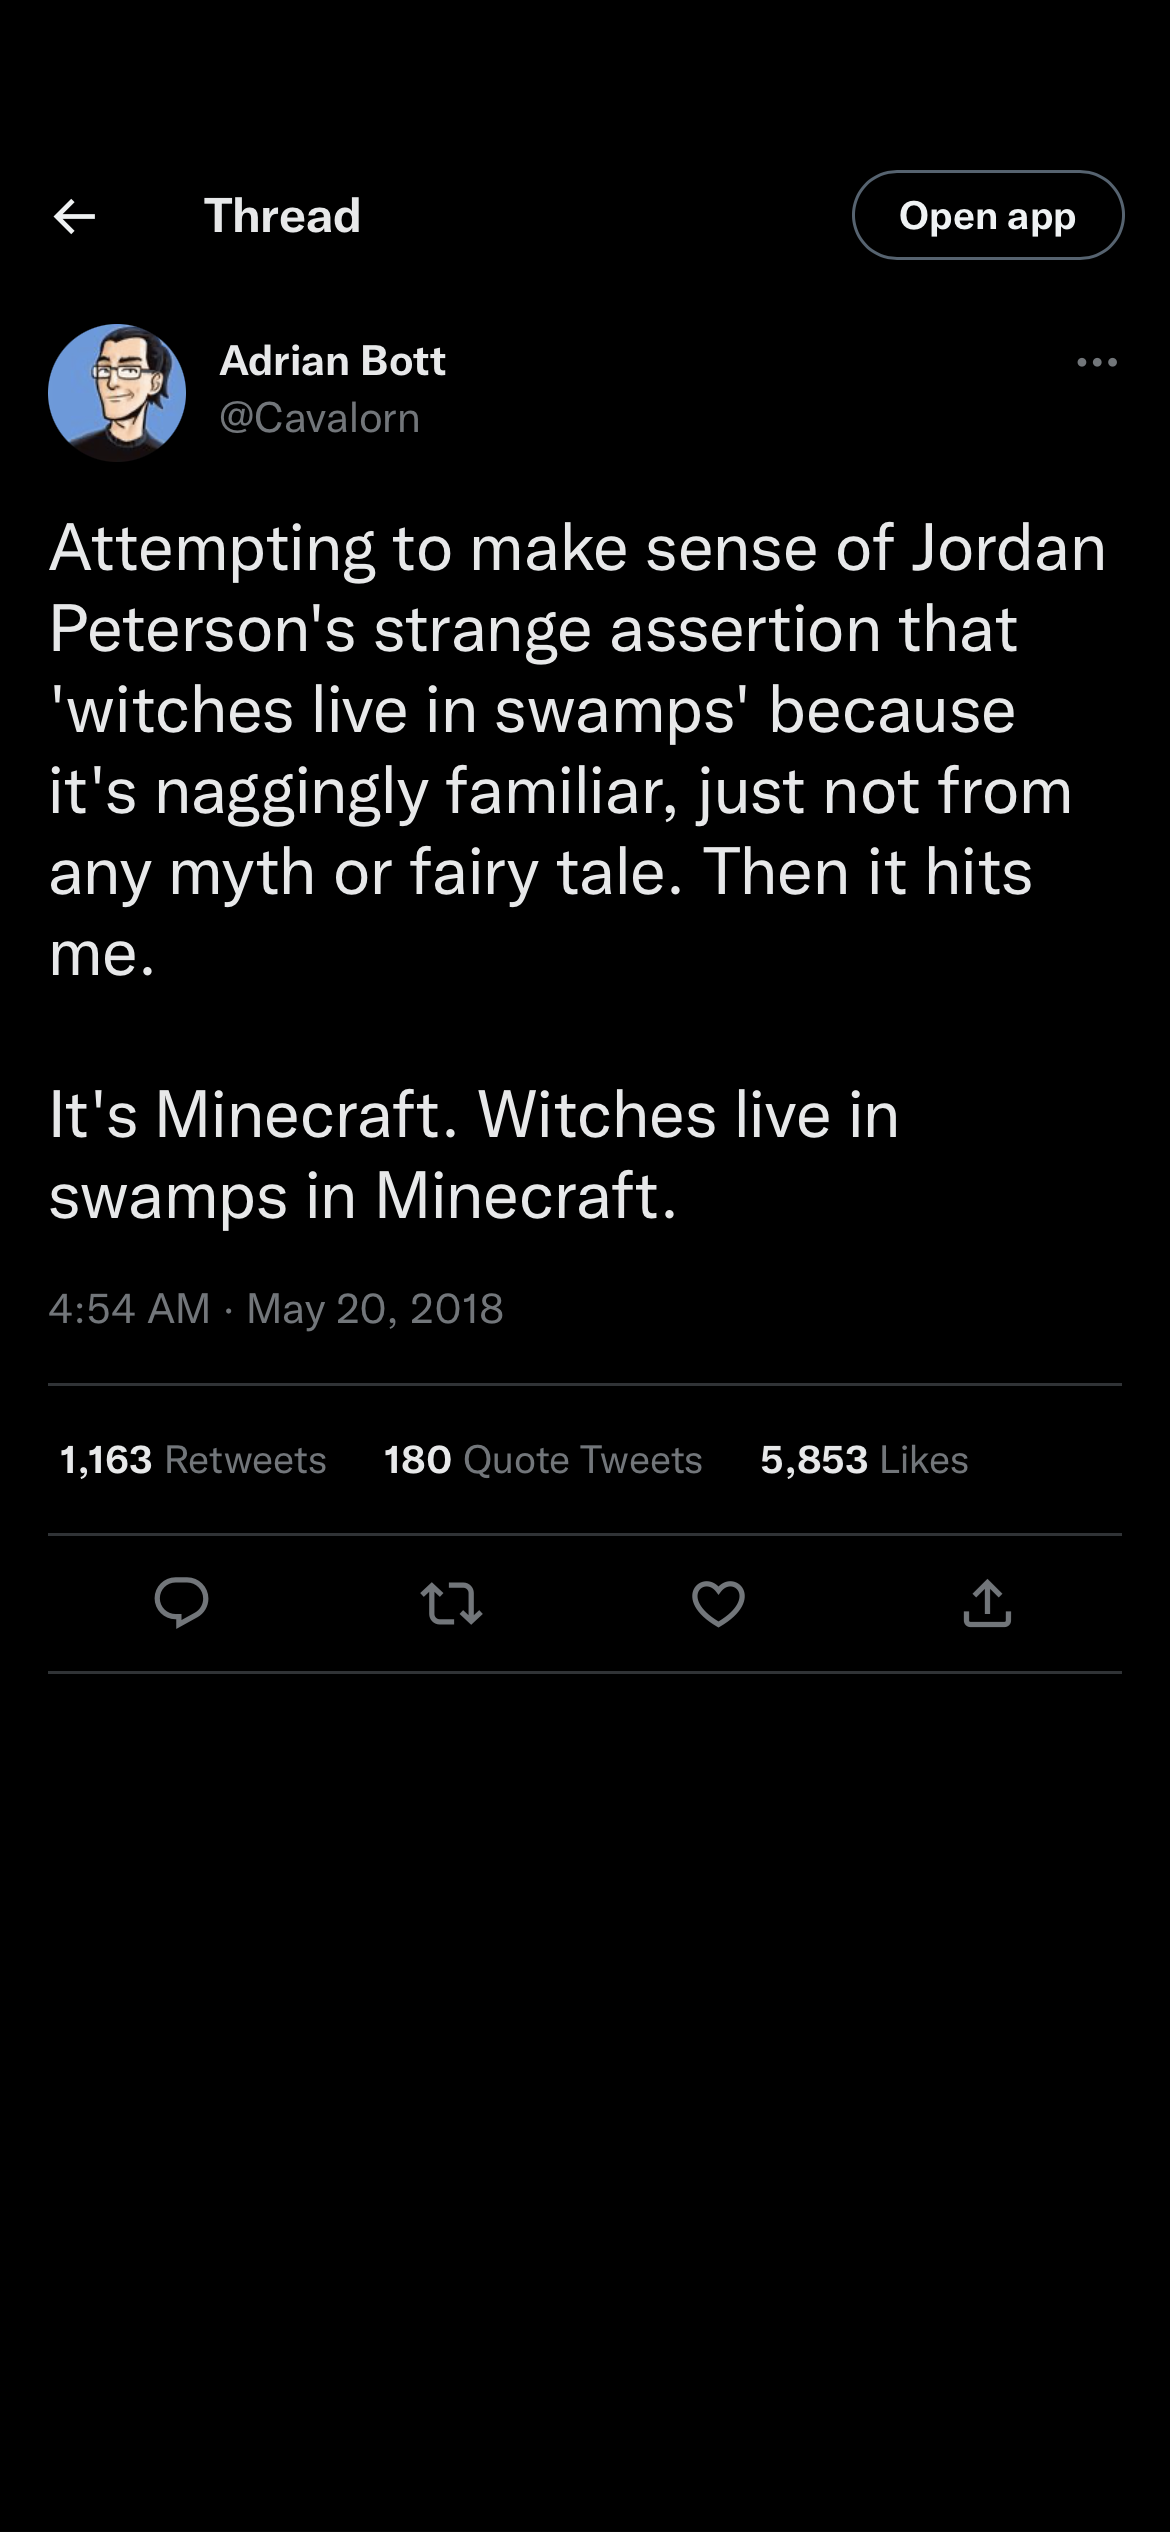See who gave the 5,853 Likes
Screen dimensions: 1170x2532
864,1460
